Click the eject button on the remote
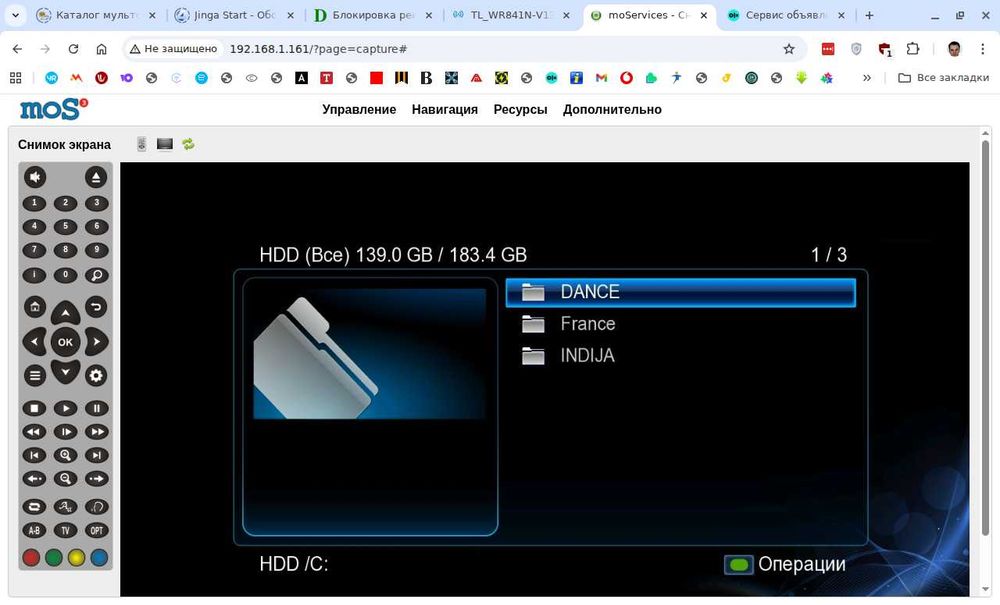 tap(96, 177)
